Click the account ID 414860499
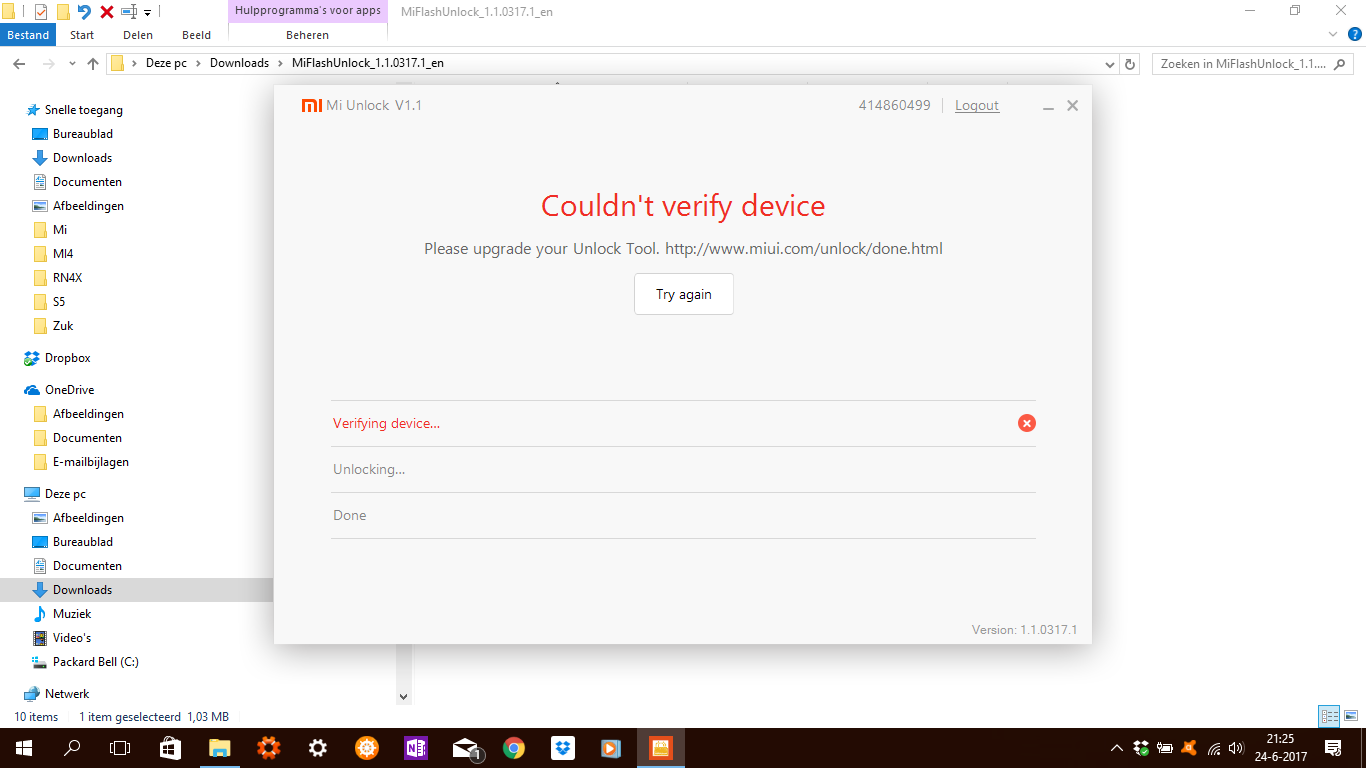 pyautogui.click(x=894, y=105)
